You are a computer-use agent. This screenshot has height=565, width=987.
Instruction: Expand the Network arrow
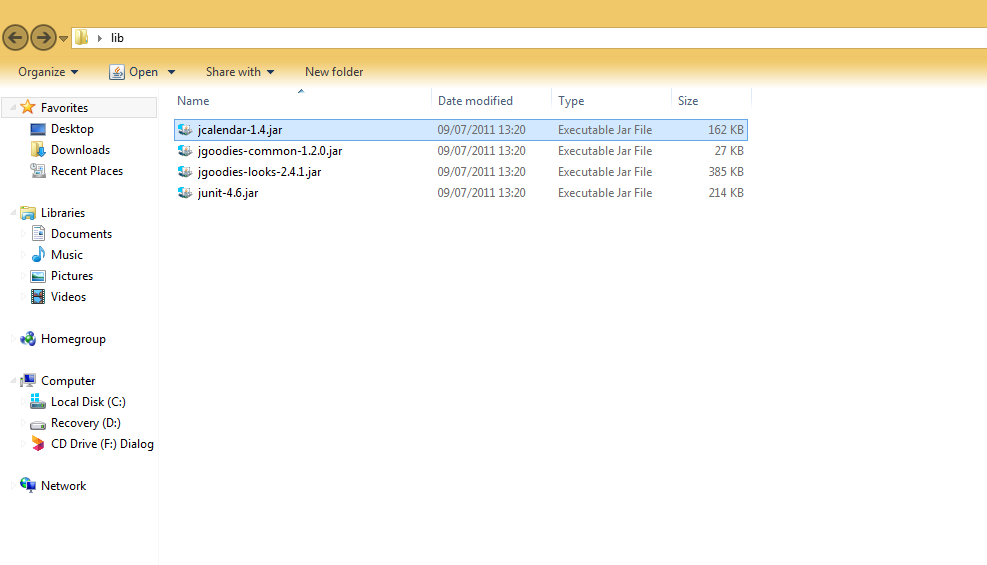pos(13,486)
